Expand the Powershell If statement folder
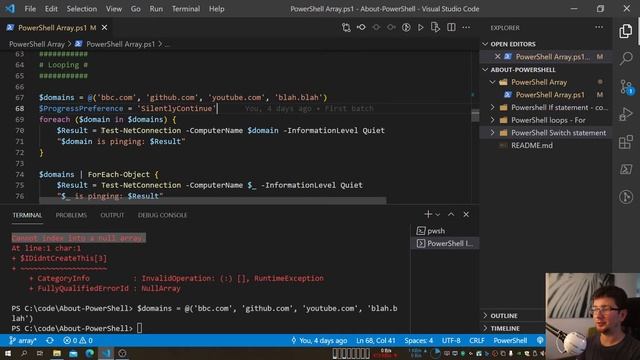640x360 pixels. [x=559, y=107]
